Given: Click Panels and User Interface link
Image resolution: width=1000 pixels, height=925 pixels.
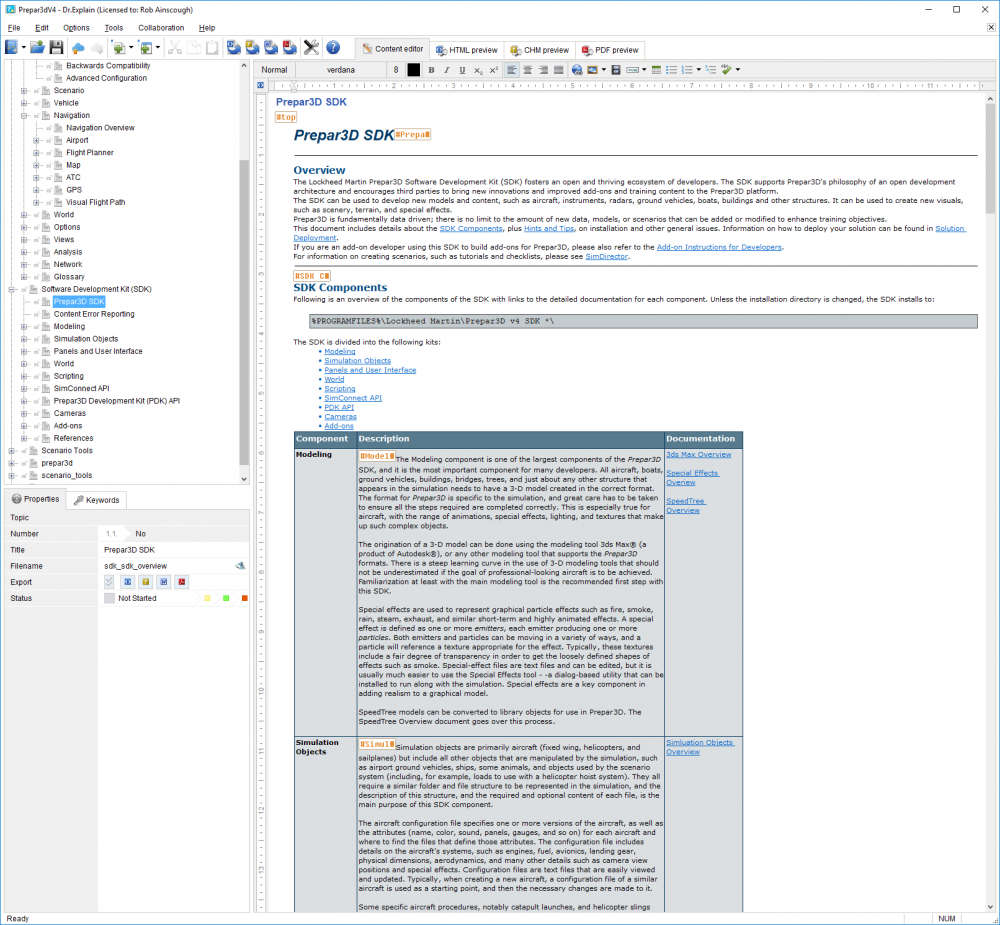Looking at the screenshot, I should tap(370, 370).
